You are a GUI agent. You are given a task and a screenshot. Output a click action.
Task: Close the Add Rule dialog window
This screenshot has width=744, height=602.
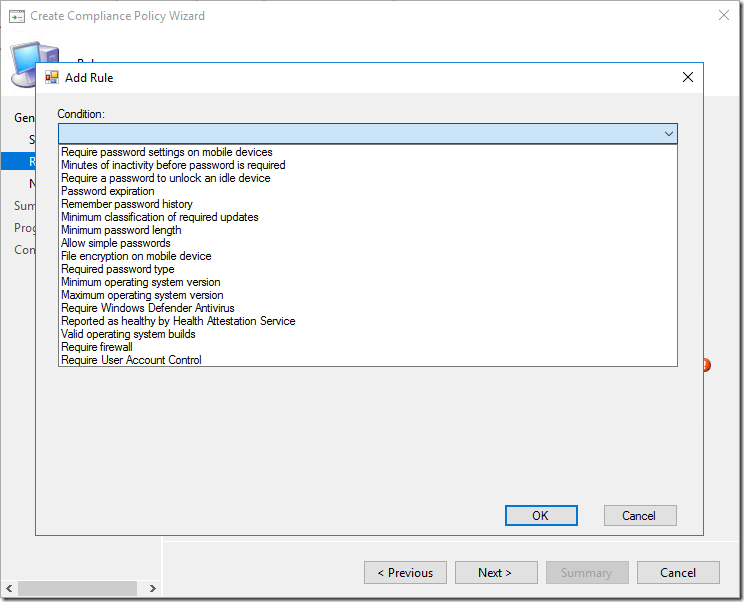pos(687,77)
